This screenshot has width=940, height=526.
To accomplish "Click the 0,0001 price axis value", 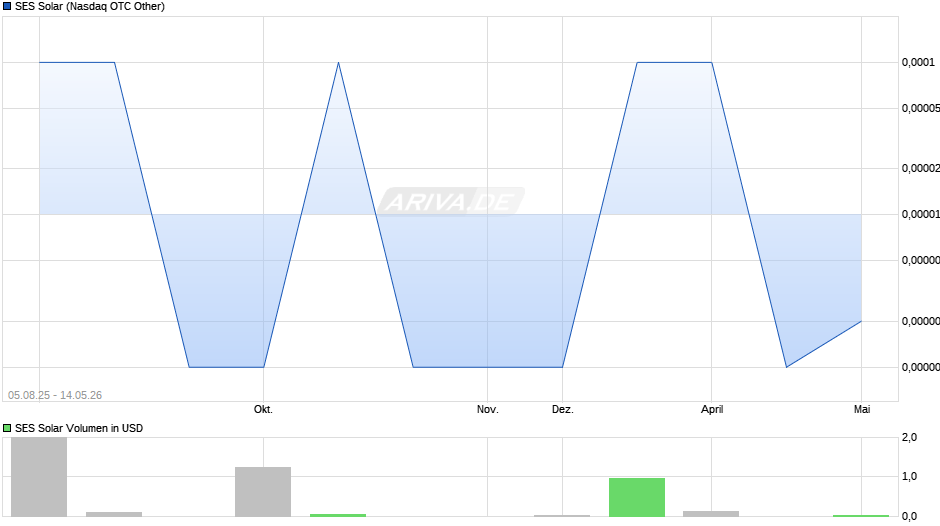I will click(x=918, y=62).
